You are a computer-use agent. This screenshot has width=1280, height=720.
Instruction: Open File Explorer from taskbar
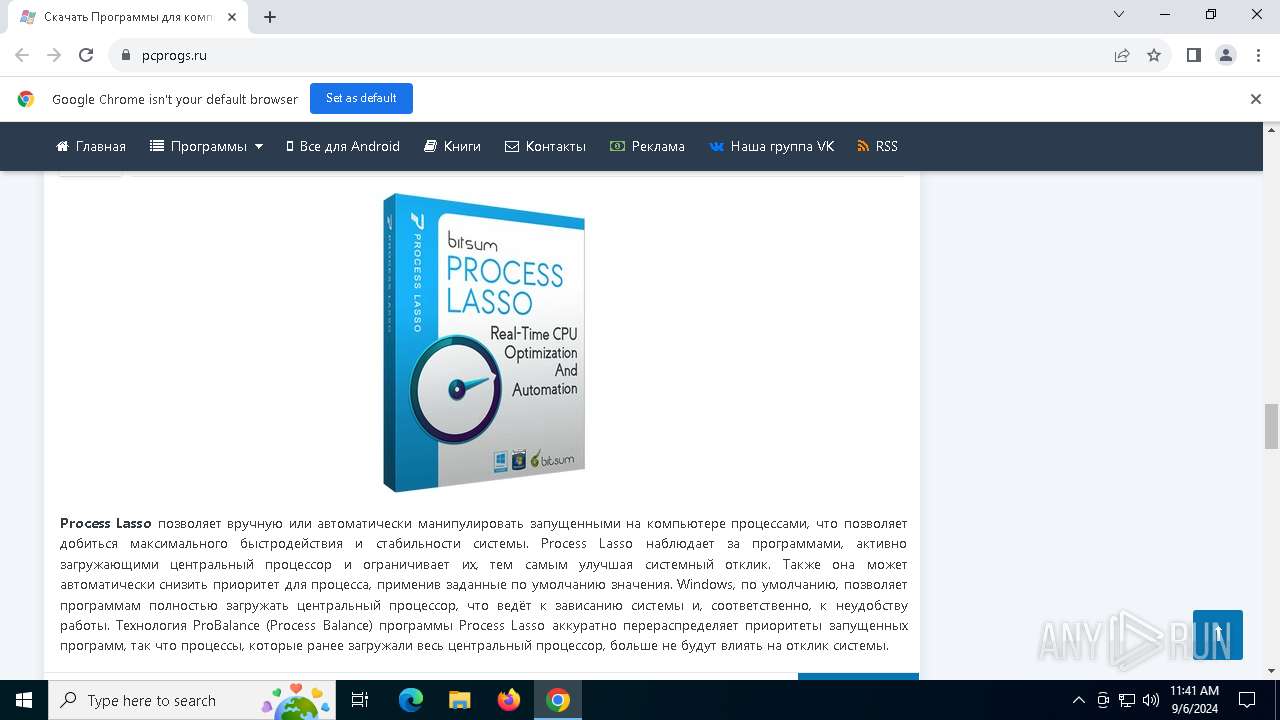(459, 700)
